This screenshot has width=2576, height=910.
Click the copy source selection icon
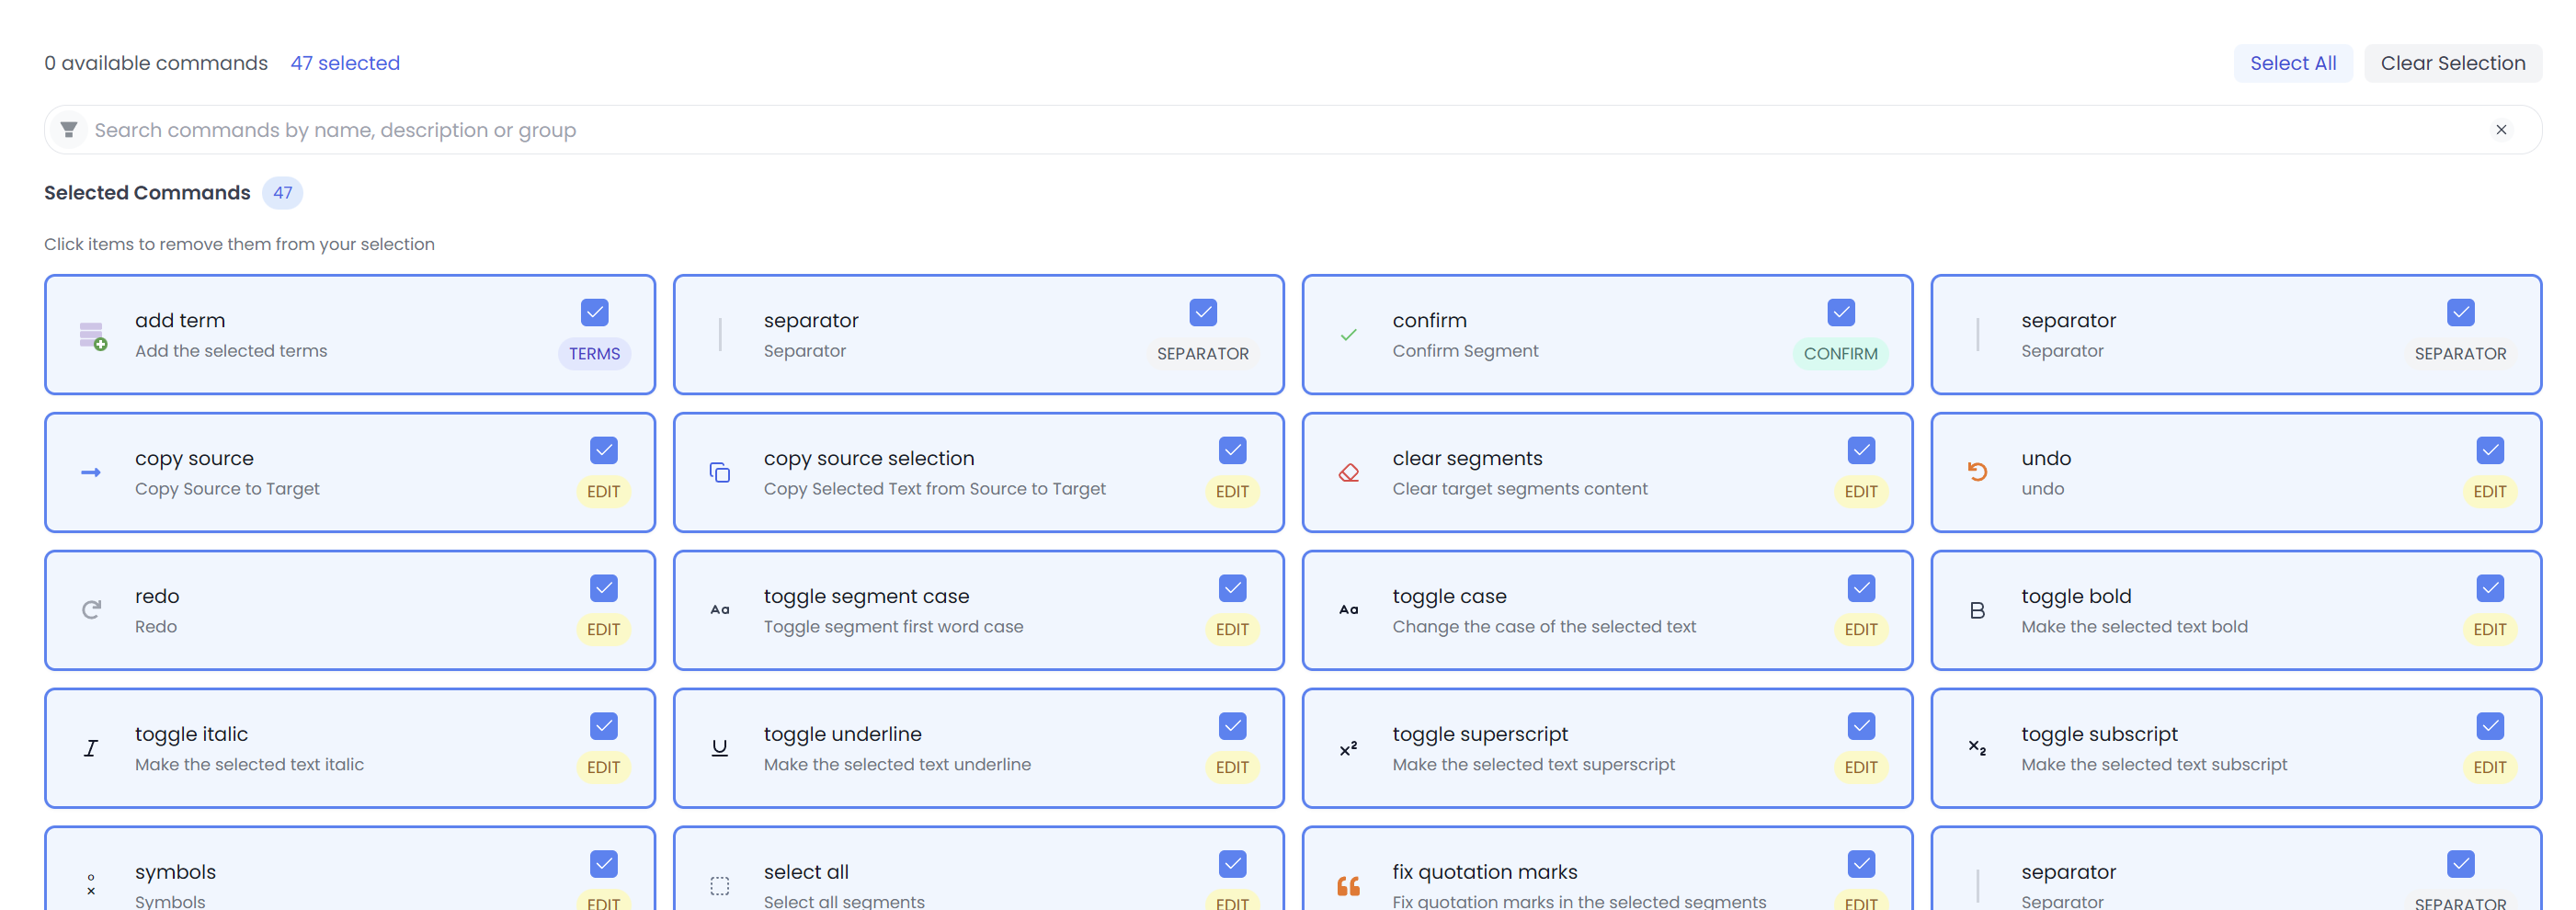click(x=720, y=472)
